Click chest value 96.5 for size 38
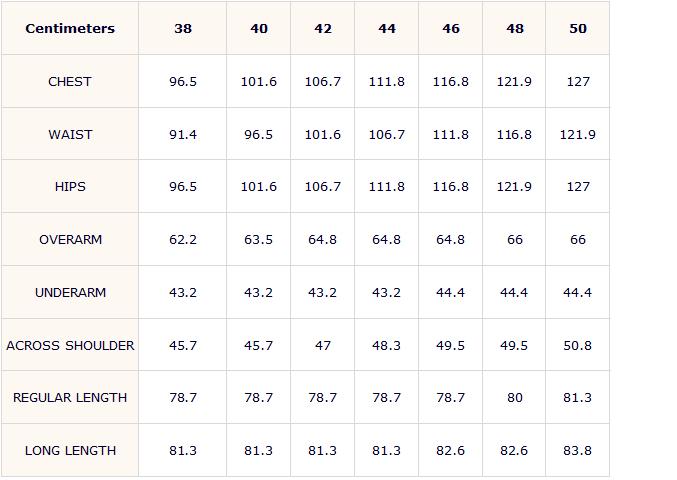This screenshot has height=480, width=677. [x=183, y=82]
